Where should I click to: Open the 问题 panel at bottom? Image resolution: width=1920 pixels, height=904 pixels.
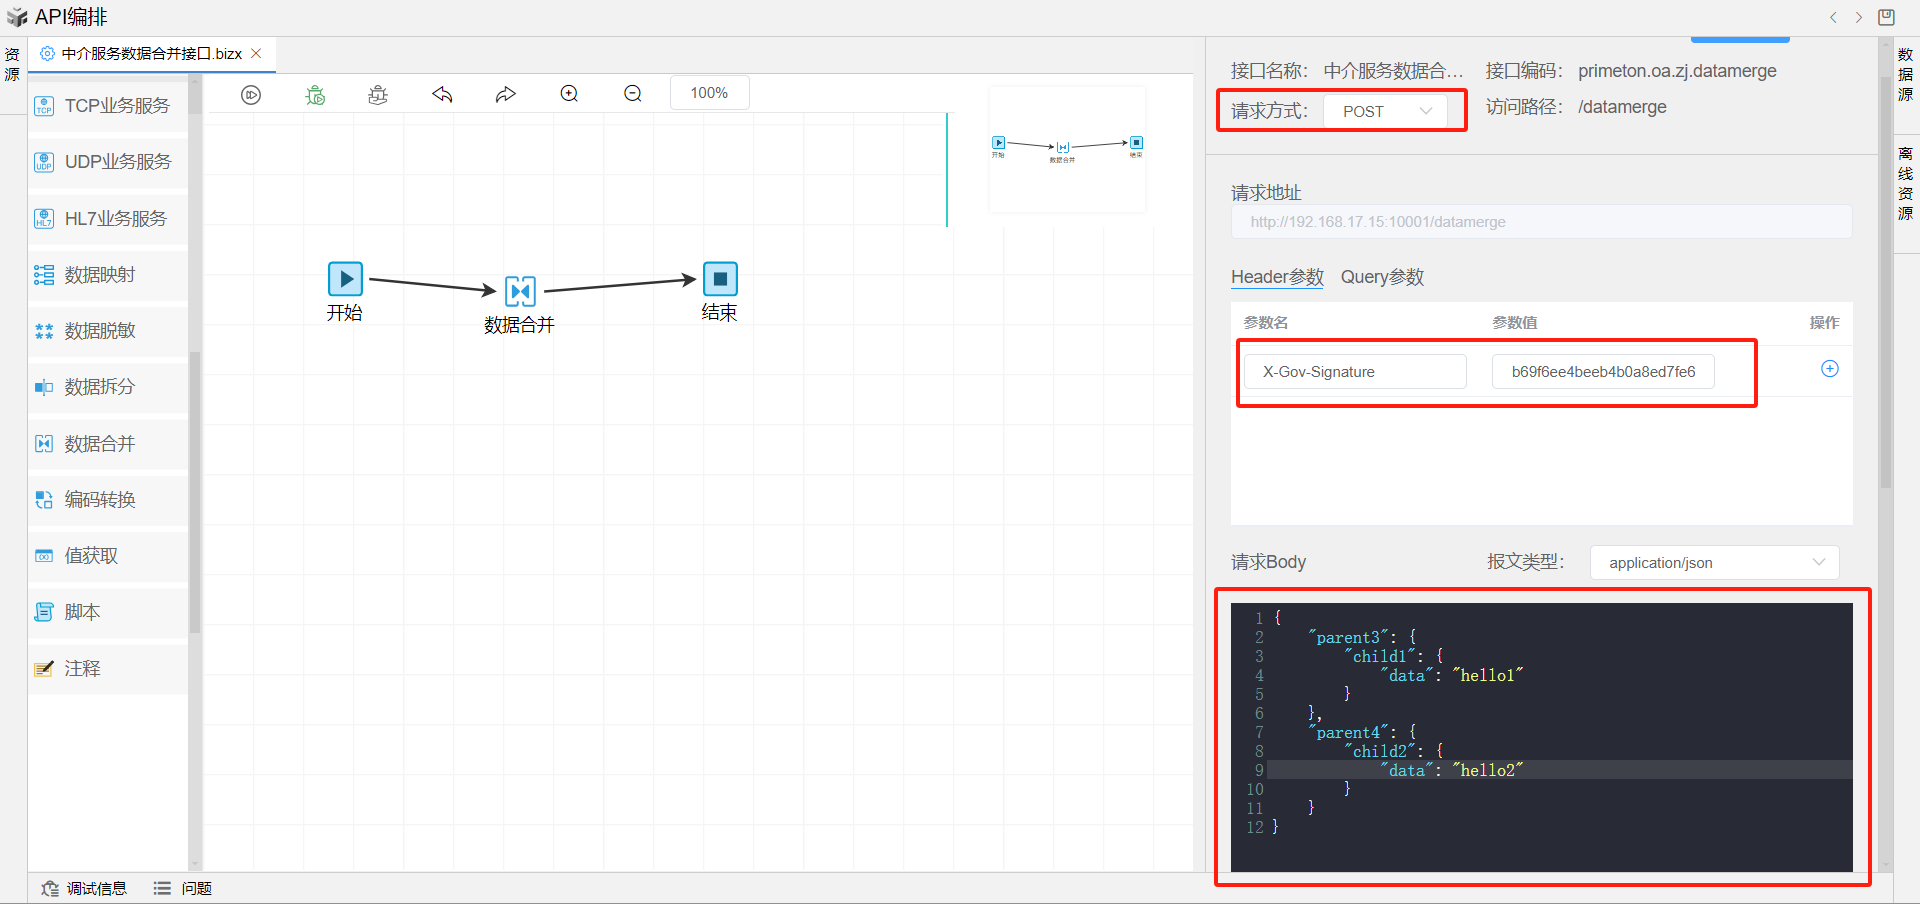[x=183, y=888]
